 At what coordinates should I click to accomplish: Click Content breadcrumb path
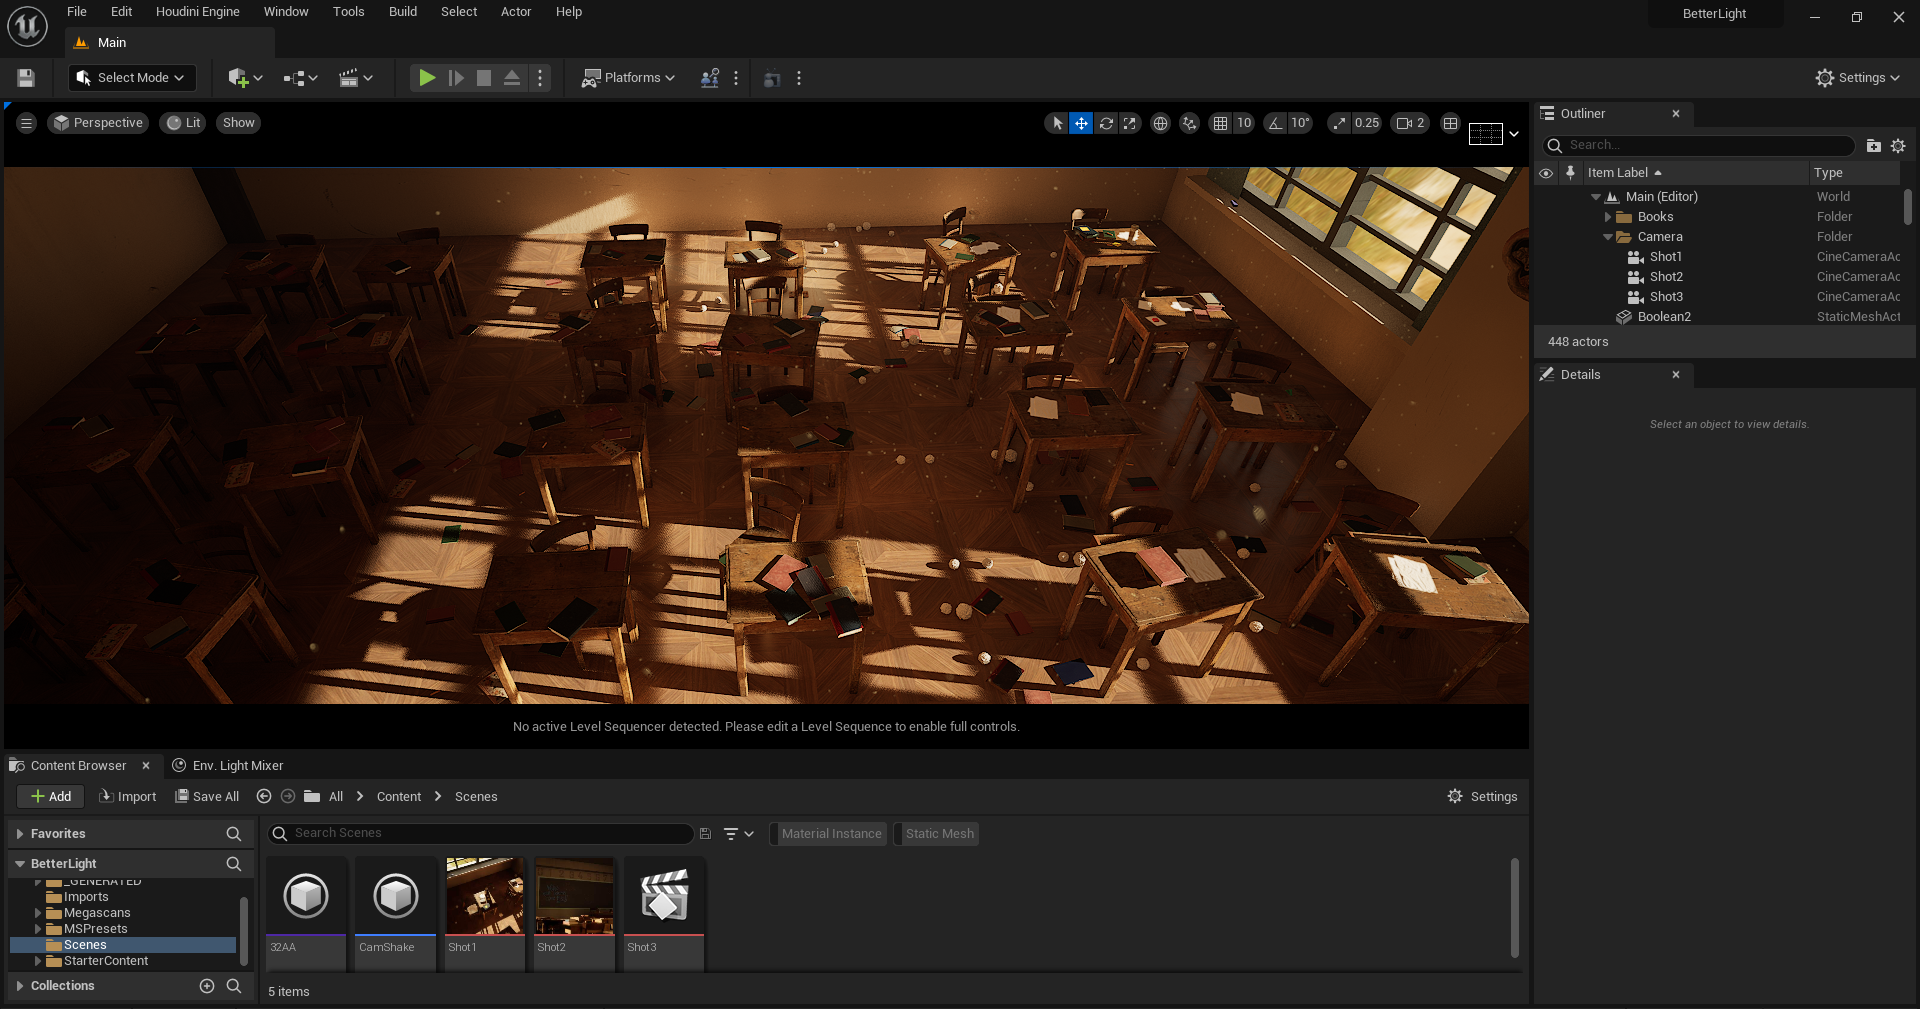coord(399,797)
